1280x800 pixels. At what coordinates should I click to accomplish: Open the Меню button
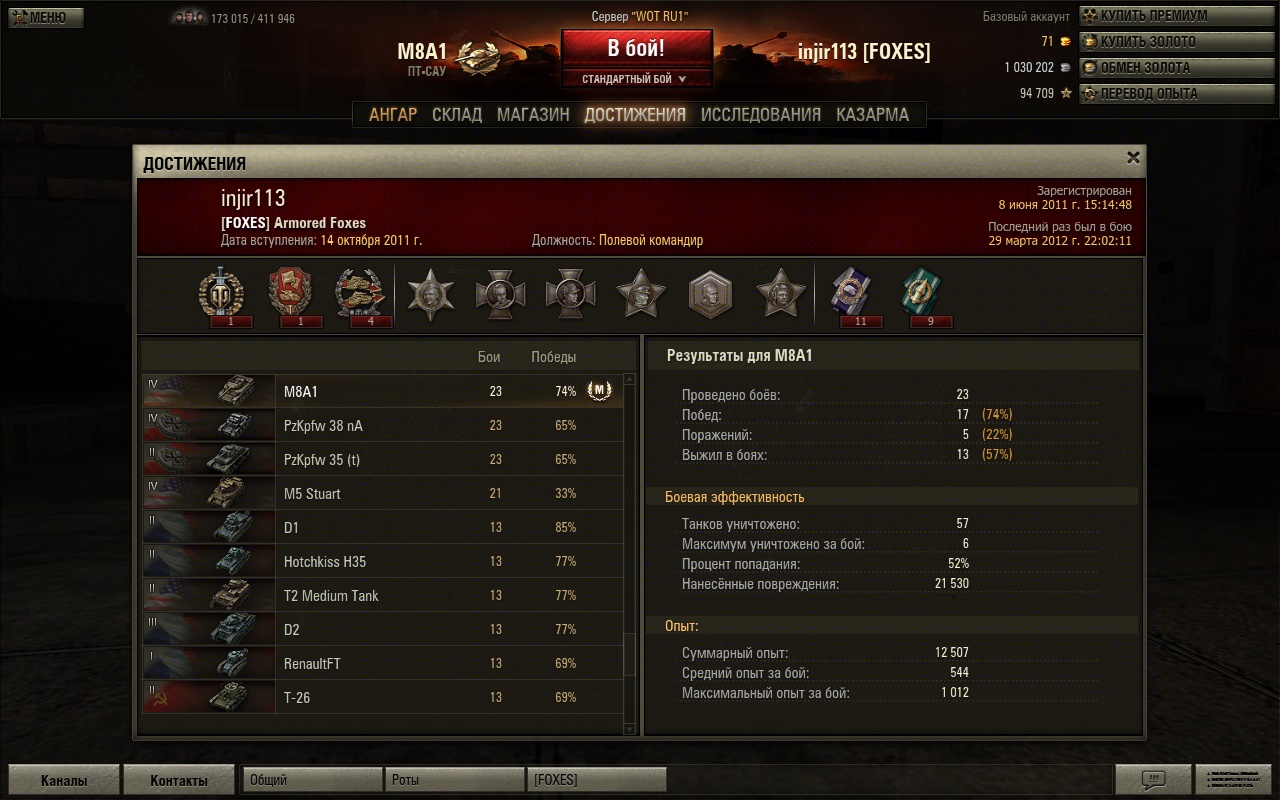point(45,17)
